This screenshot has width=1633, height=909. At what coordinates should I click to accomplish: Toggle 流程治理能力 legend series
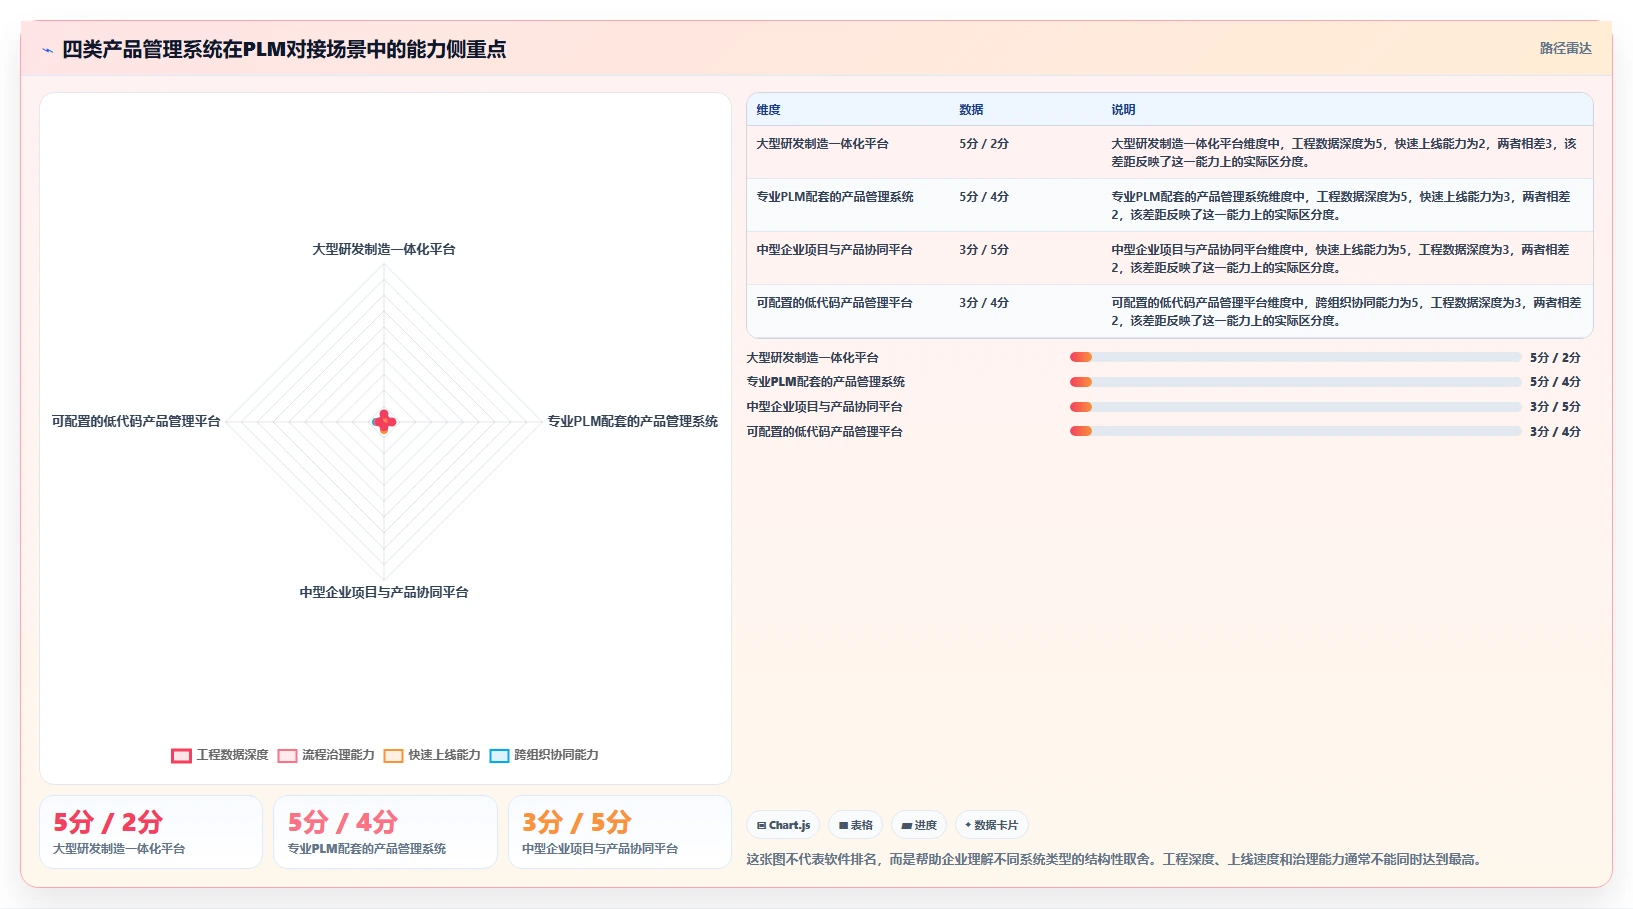326,755
